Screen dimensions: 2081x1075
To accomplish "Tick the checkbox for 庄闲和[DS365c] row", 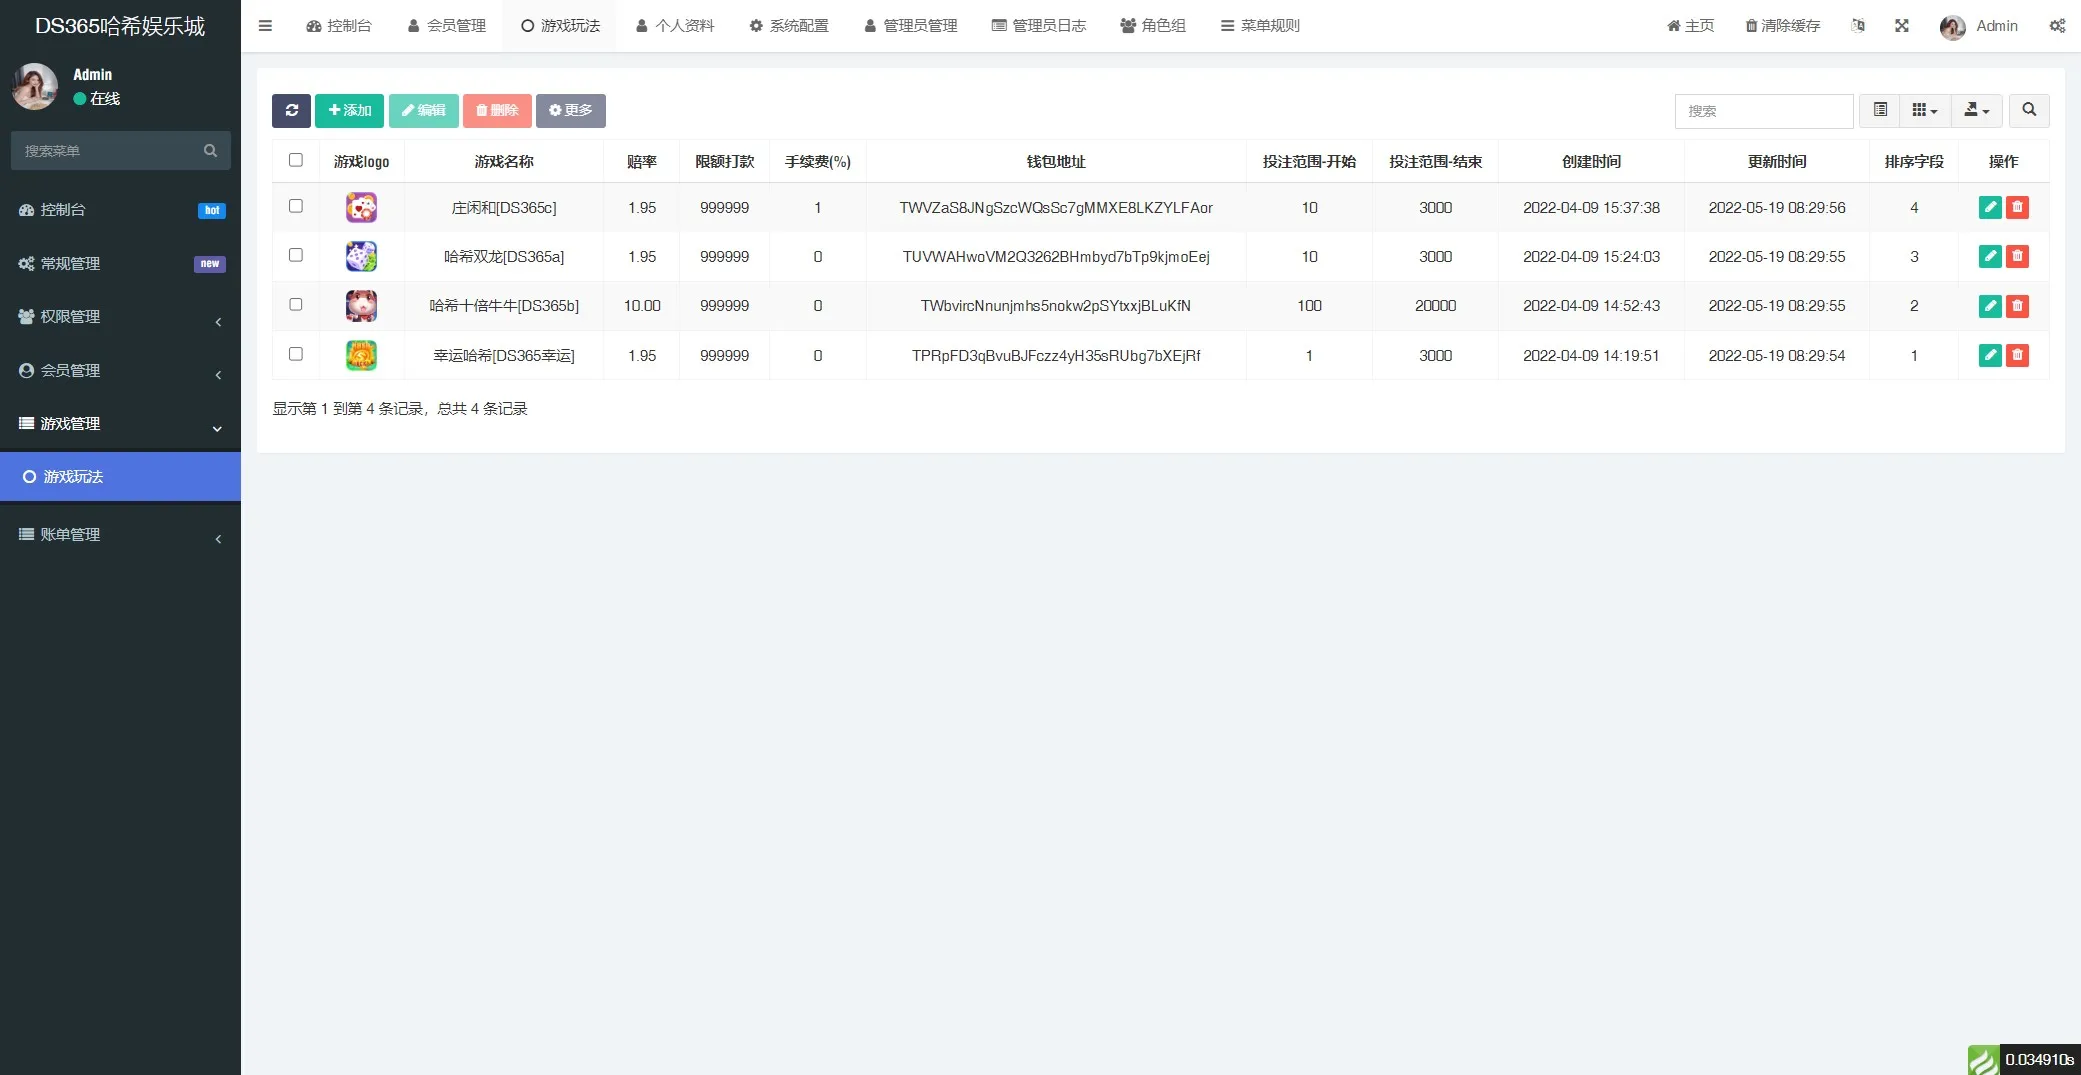I will coord(296,206).
